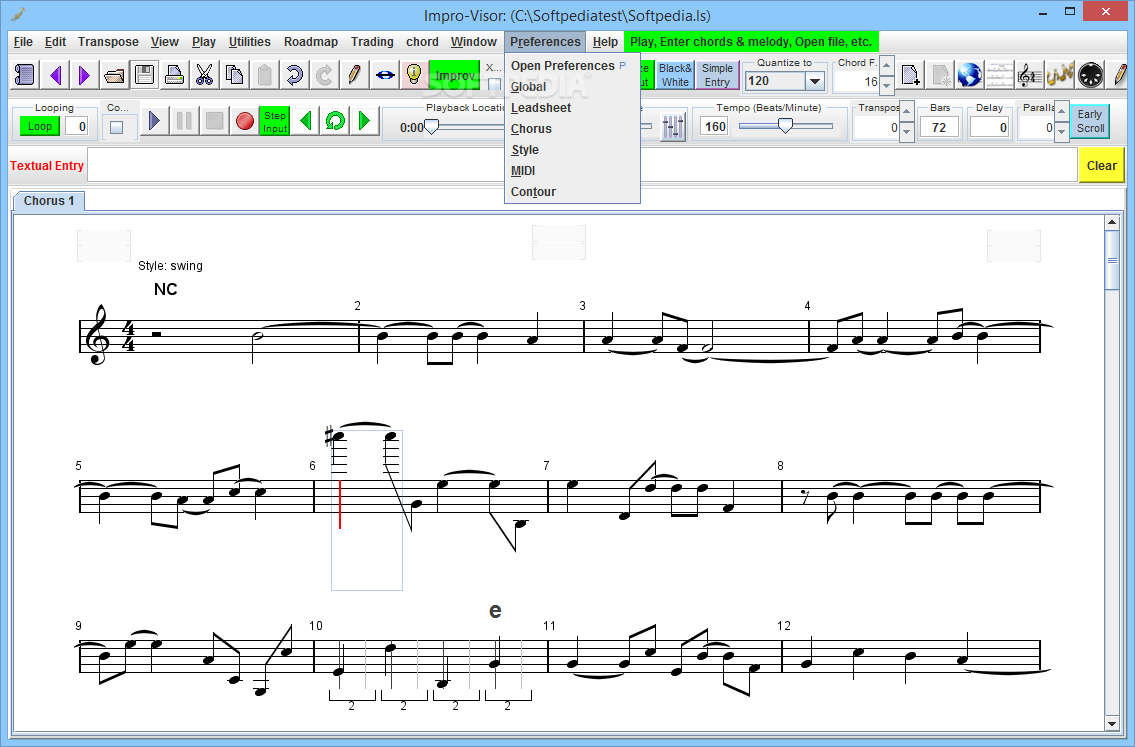
Task: Click the Tempo slider handle
Action: tap(785, 127)
